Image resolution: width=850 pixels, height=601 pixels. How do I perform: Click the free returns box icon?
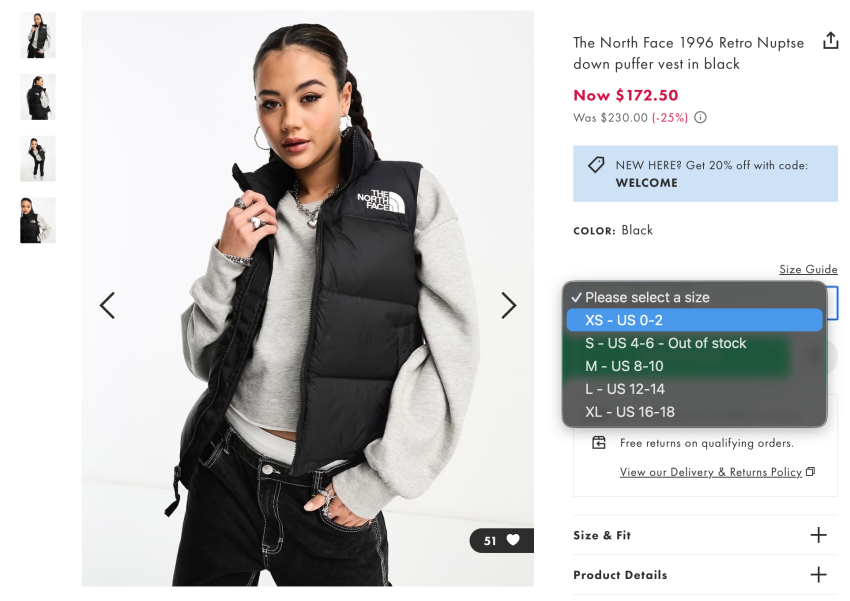(598, 442)
